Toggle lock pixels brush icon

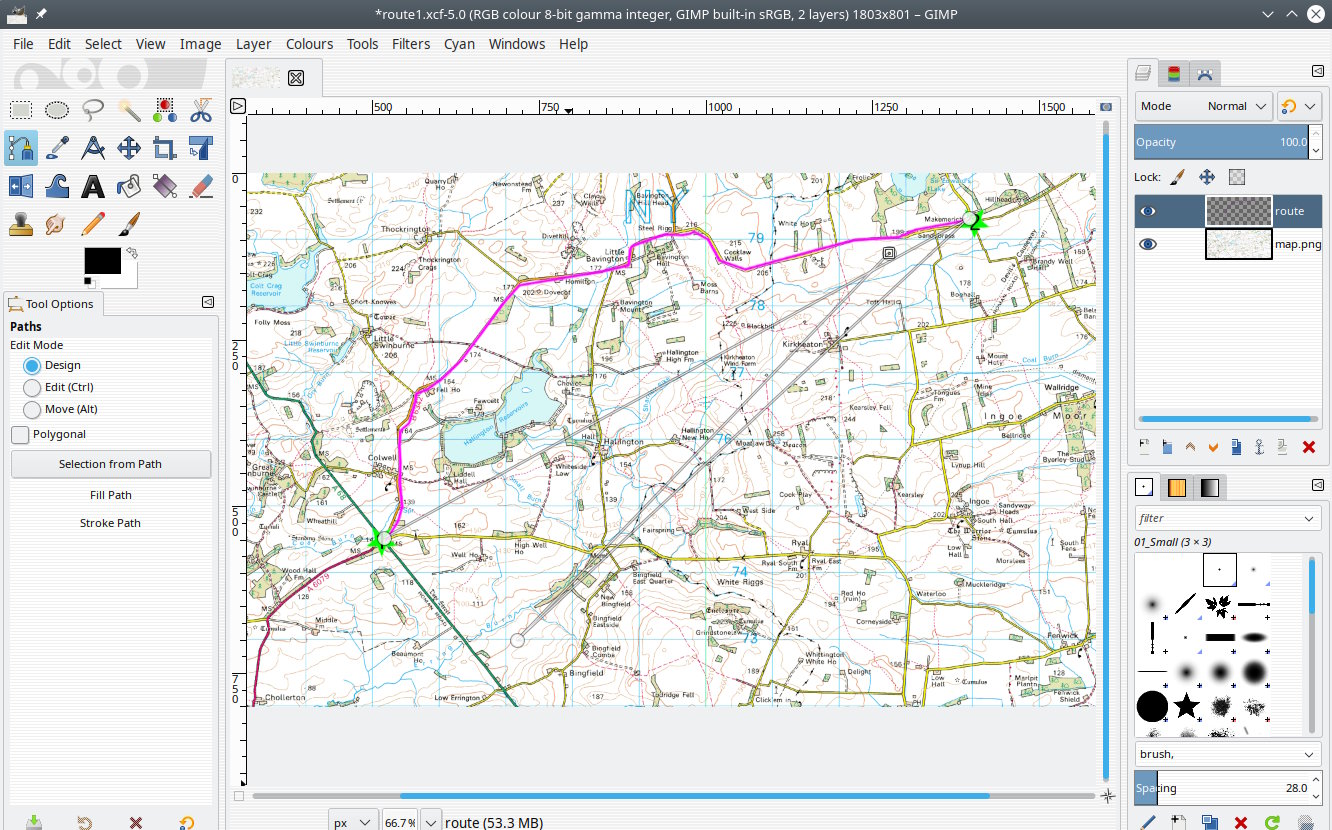coord(1177,177)
